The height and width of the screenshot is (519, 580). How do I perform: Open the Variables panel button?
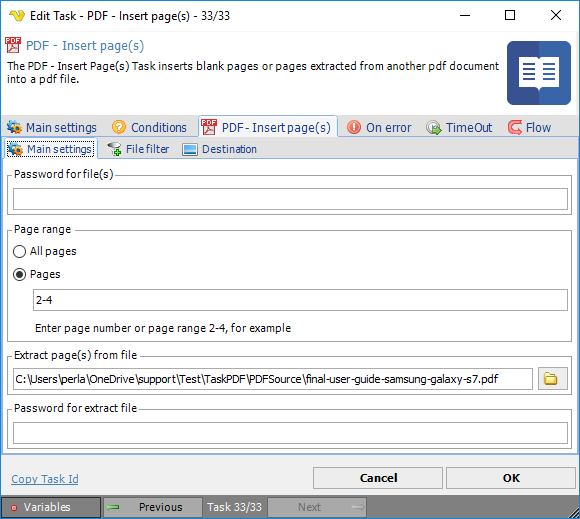51,507
